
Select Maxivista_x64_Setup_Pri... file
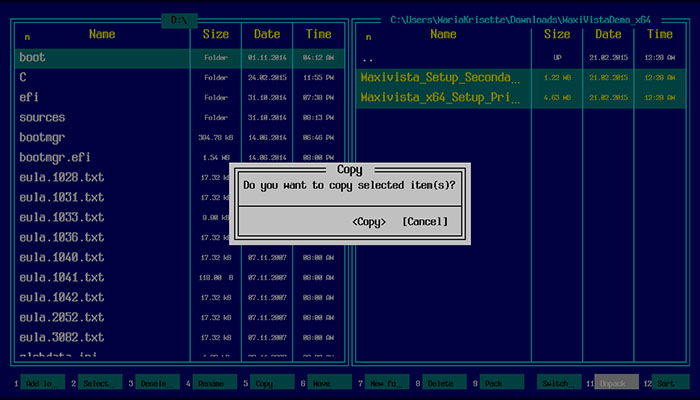[x=521, y=97]
